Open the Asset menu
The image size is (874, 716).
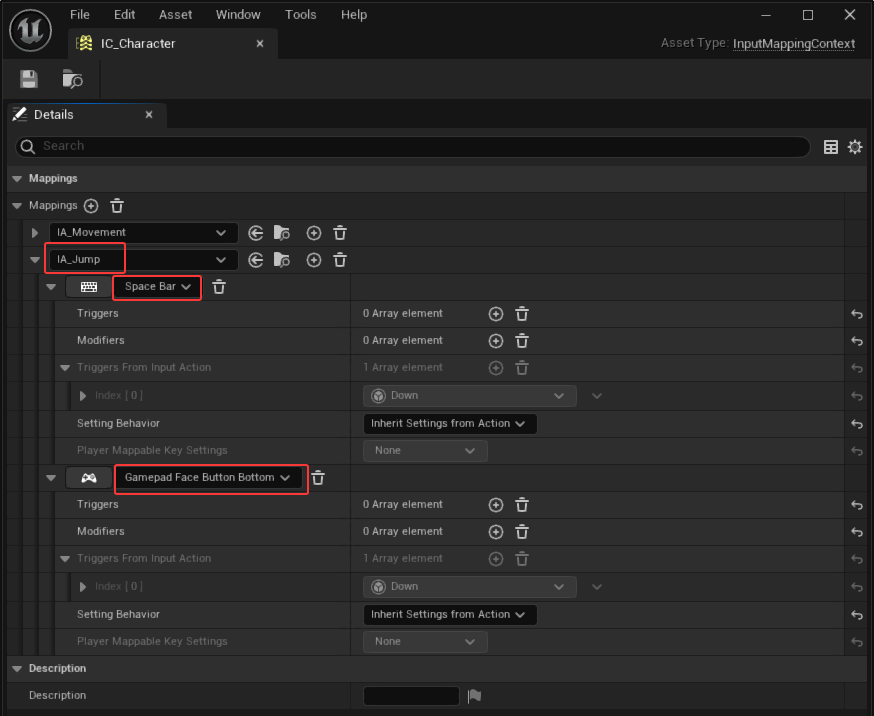click(176, 14)
